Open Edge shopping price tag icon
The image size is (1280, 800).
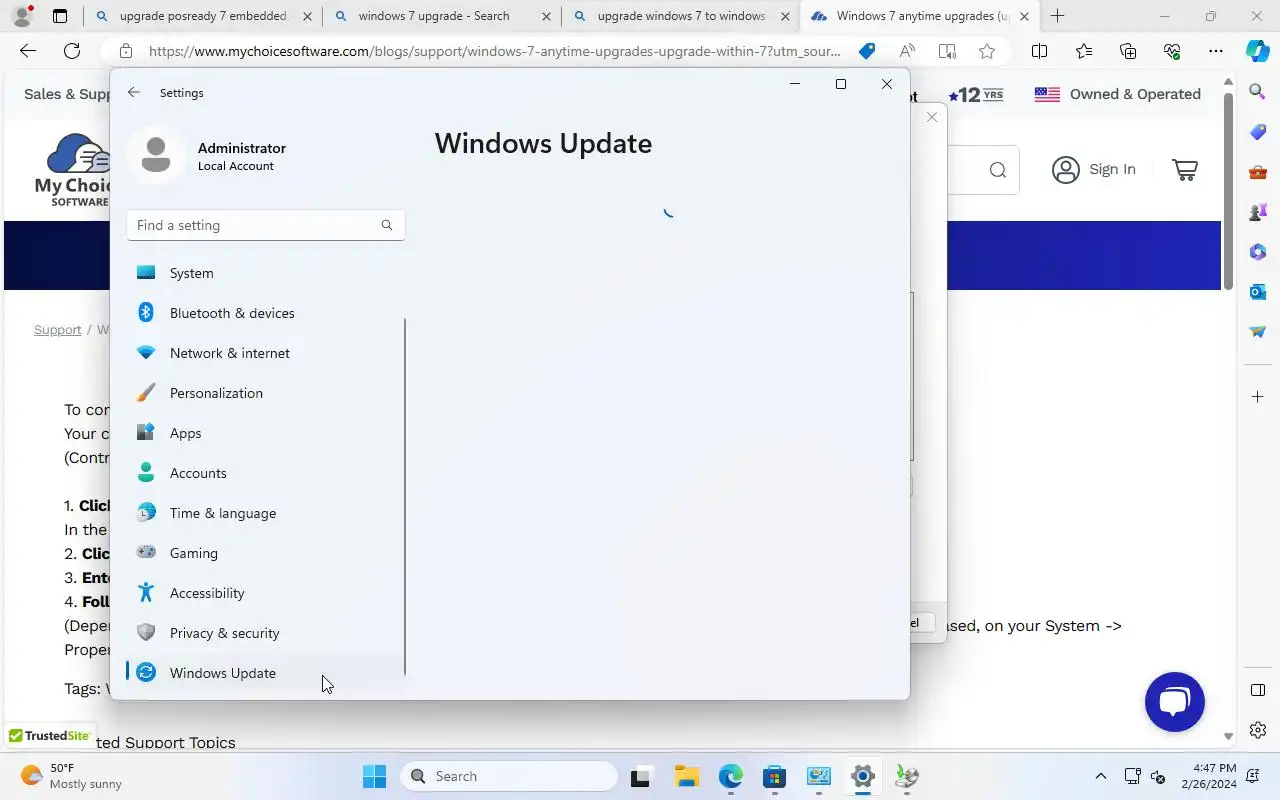[867, 51]
